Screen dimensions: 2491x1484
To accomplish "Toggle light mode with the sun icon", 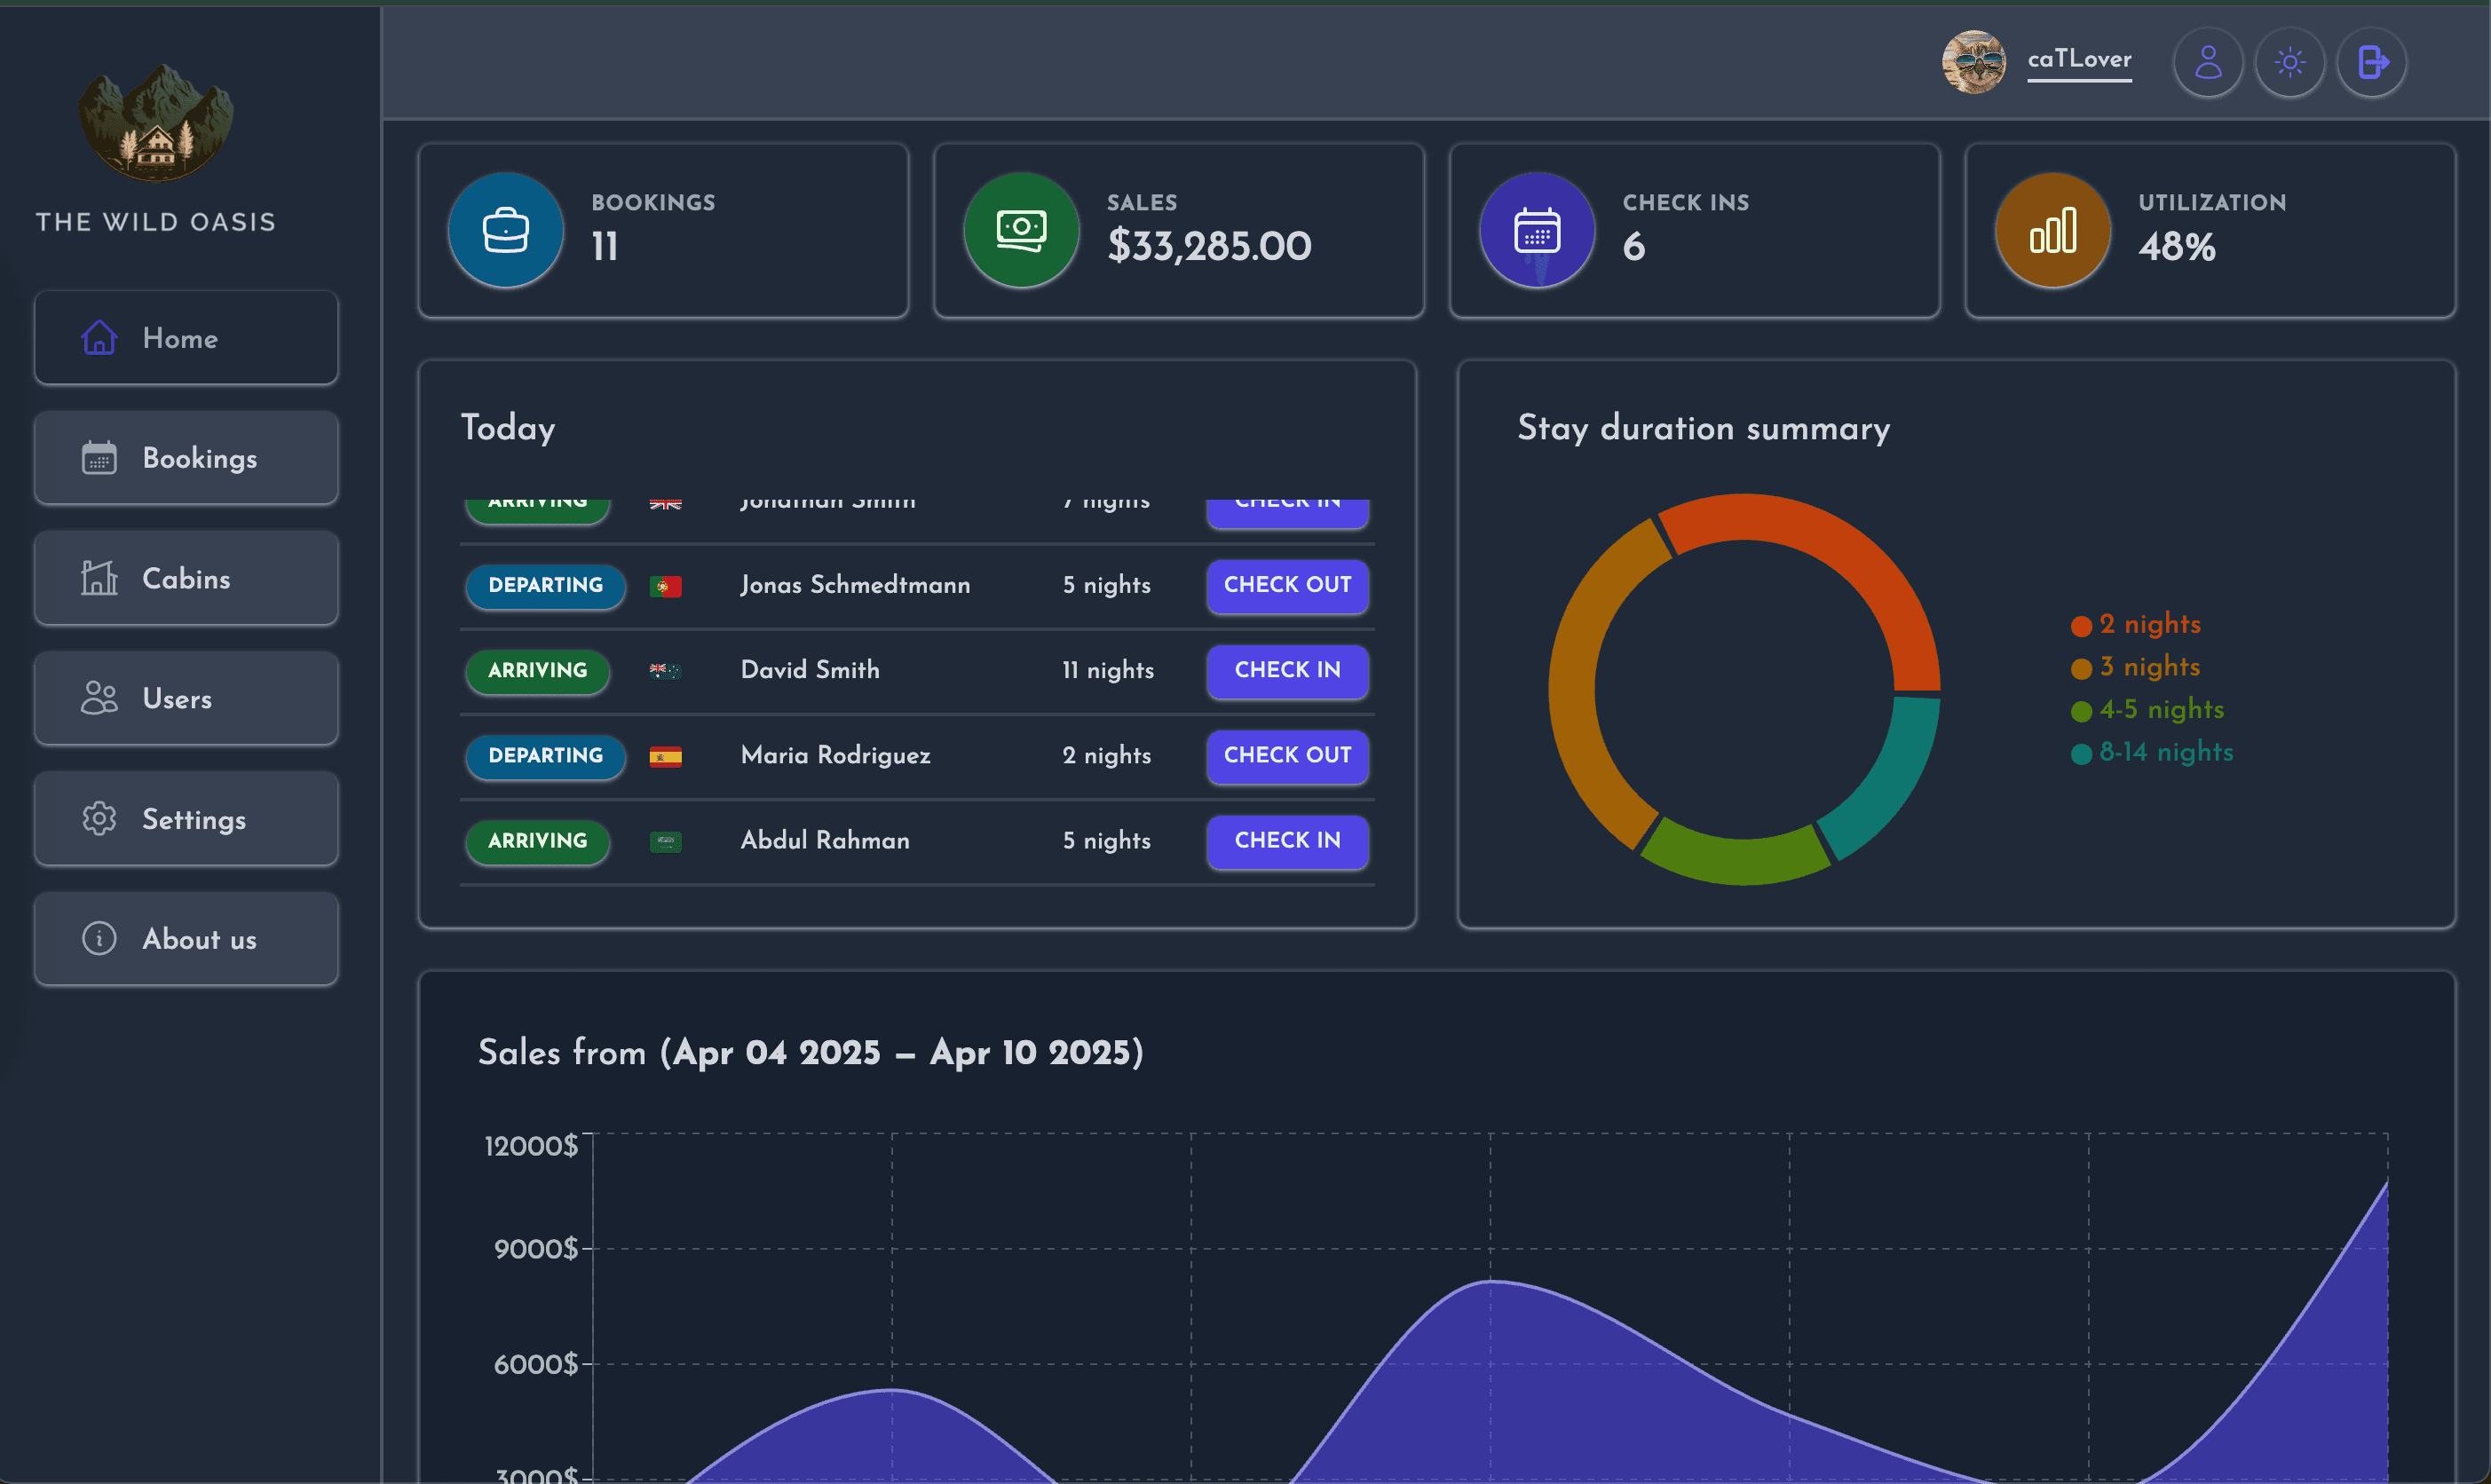I will [2290, 62].
